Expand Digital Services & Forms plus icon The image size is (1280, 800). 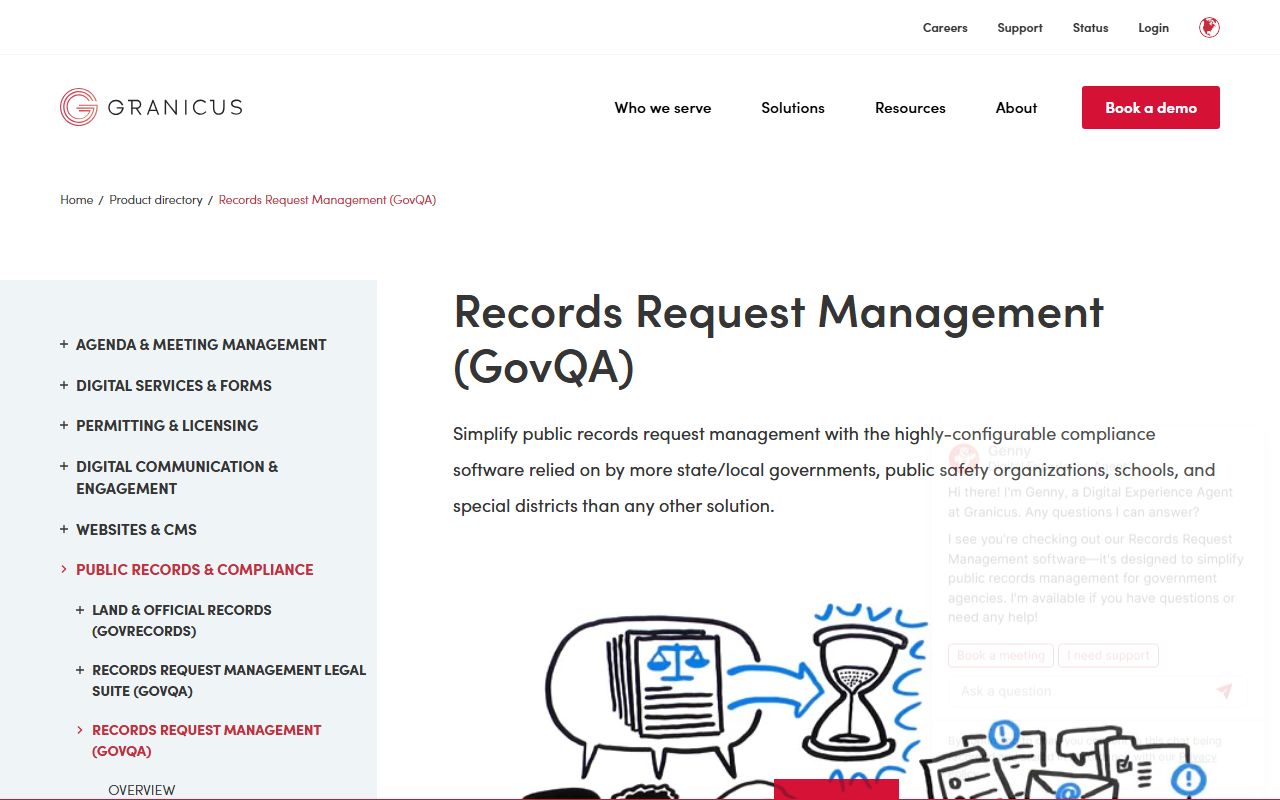[x=64, y=385]
